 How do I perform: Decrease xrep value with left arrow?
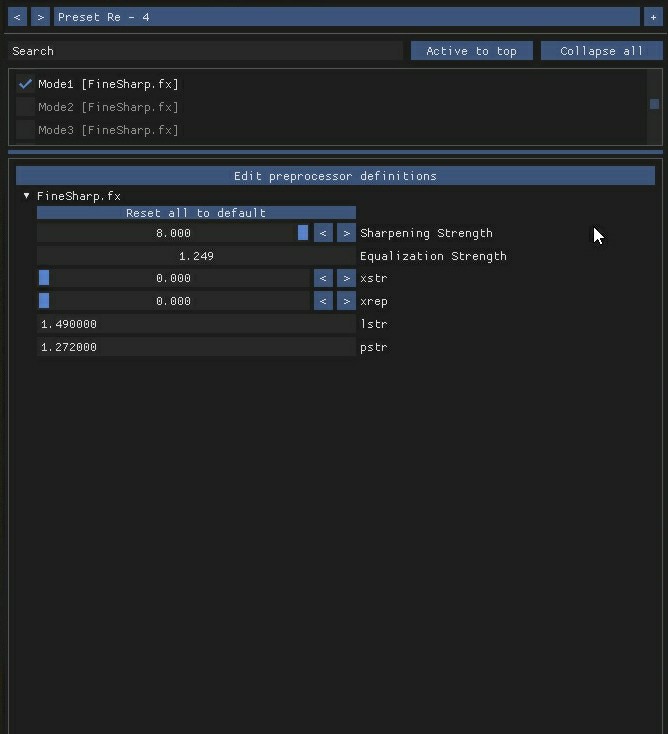click(323, 301)
